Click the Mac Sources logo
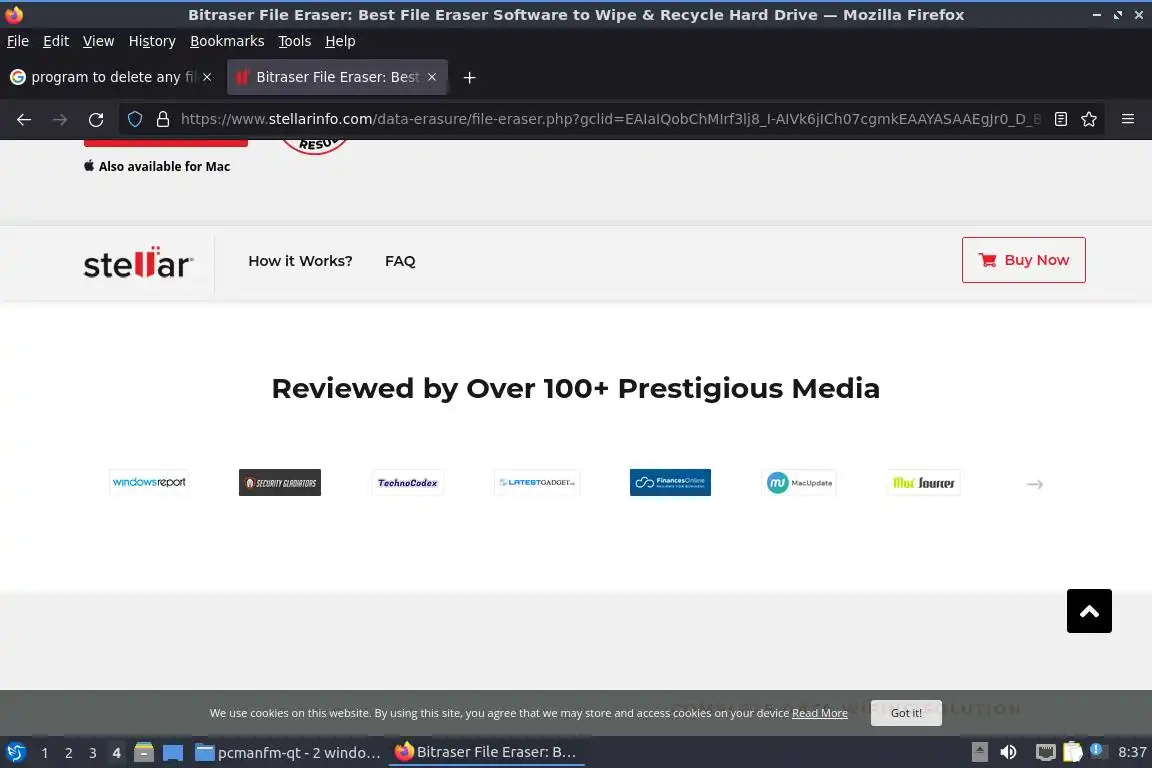 (924, 482)
